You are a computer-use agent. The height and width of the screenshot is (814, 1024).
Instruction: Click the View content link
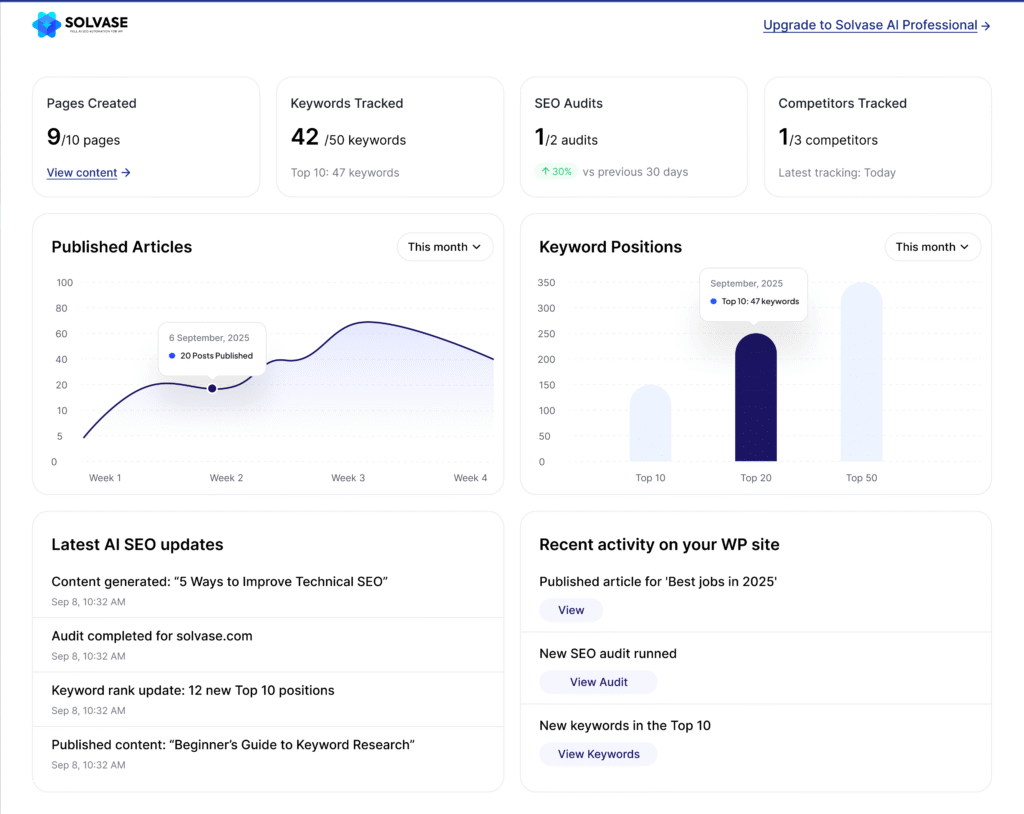click(x=88, y=172)
